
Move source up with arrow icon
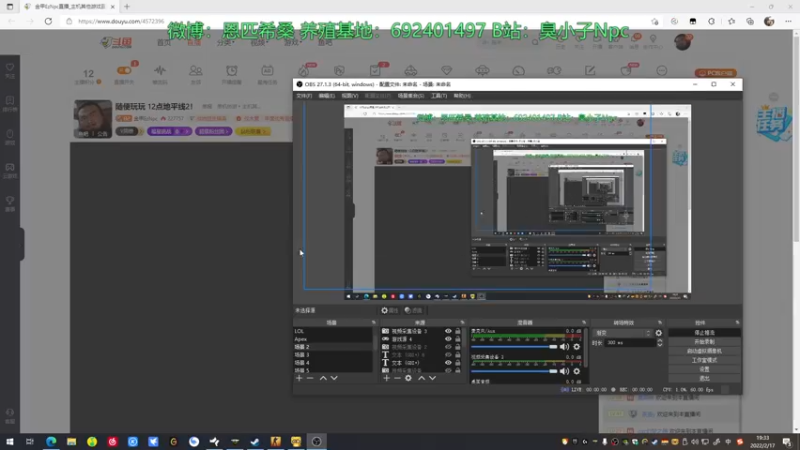[421, 378]
